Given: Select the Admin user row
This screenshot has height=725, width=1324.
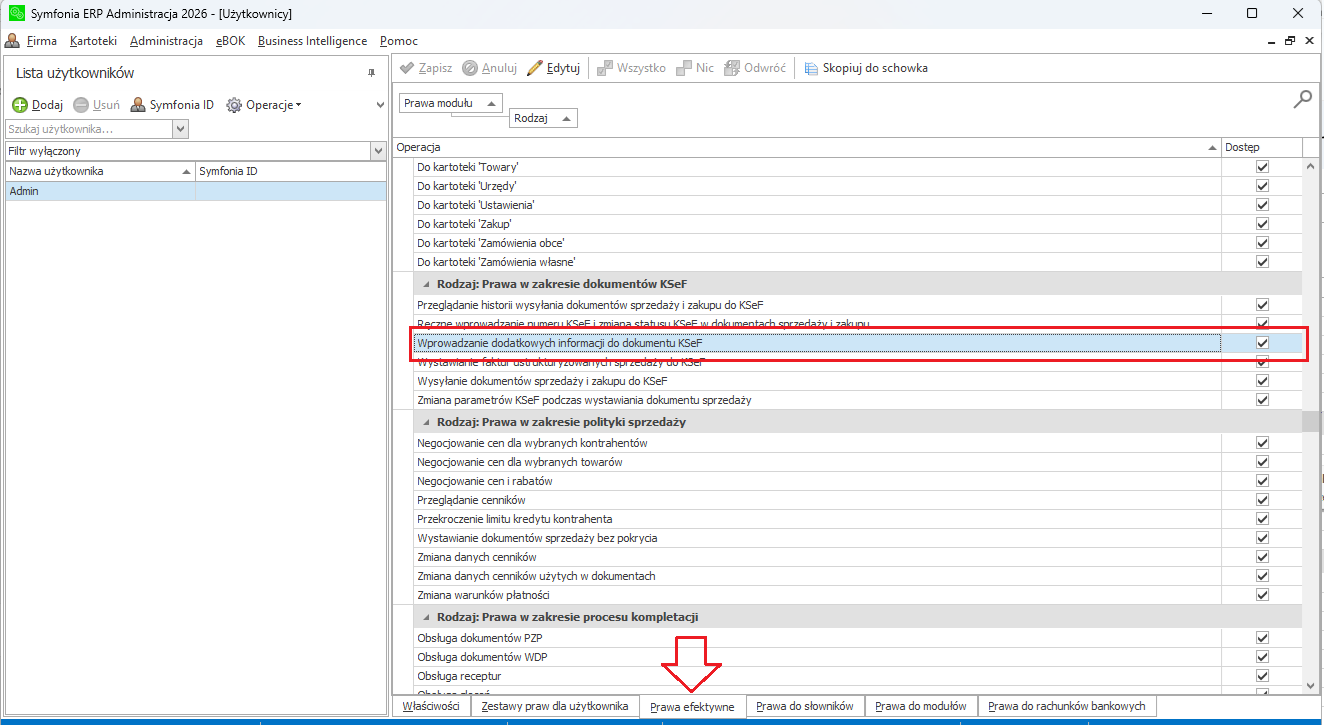Looking at the screenshot, I should point(100,191).
